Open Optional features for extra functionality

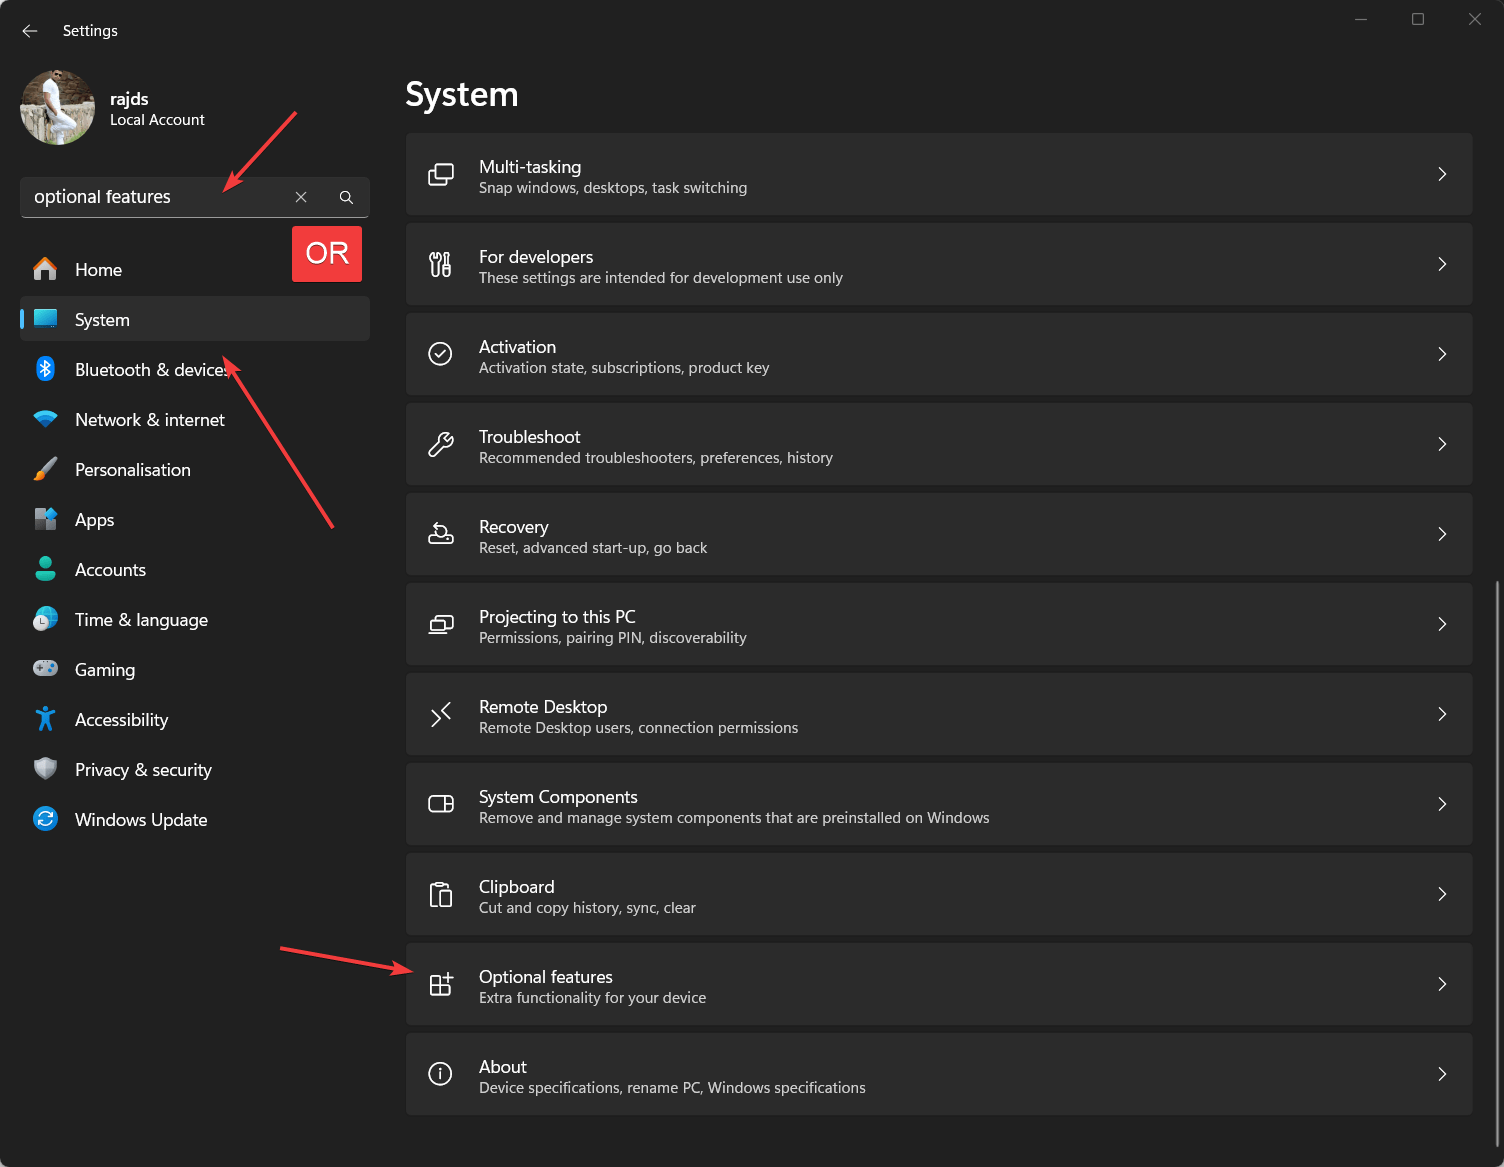pos(940,985)
